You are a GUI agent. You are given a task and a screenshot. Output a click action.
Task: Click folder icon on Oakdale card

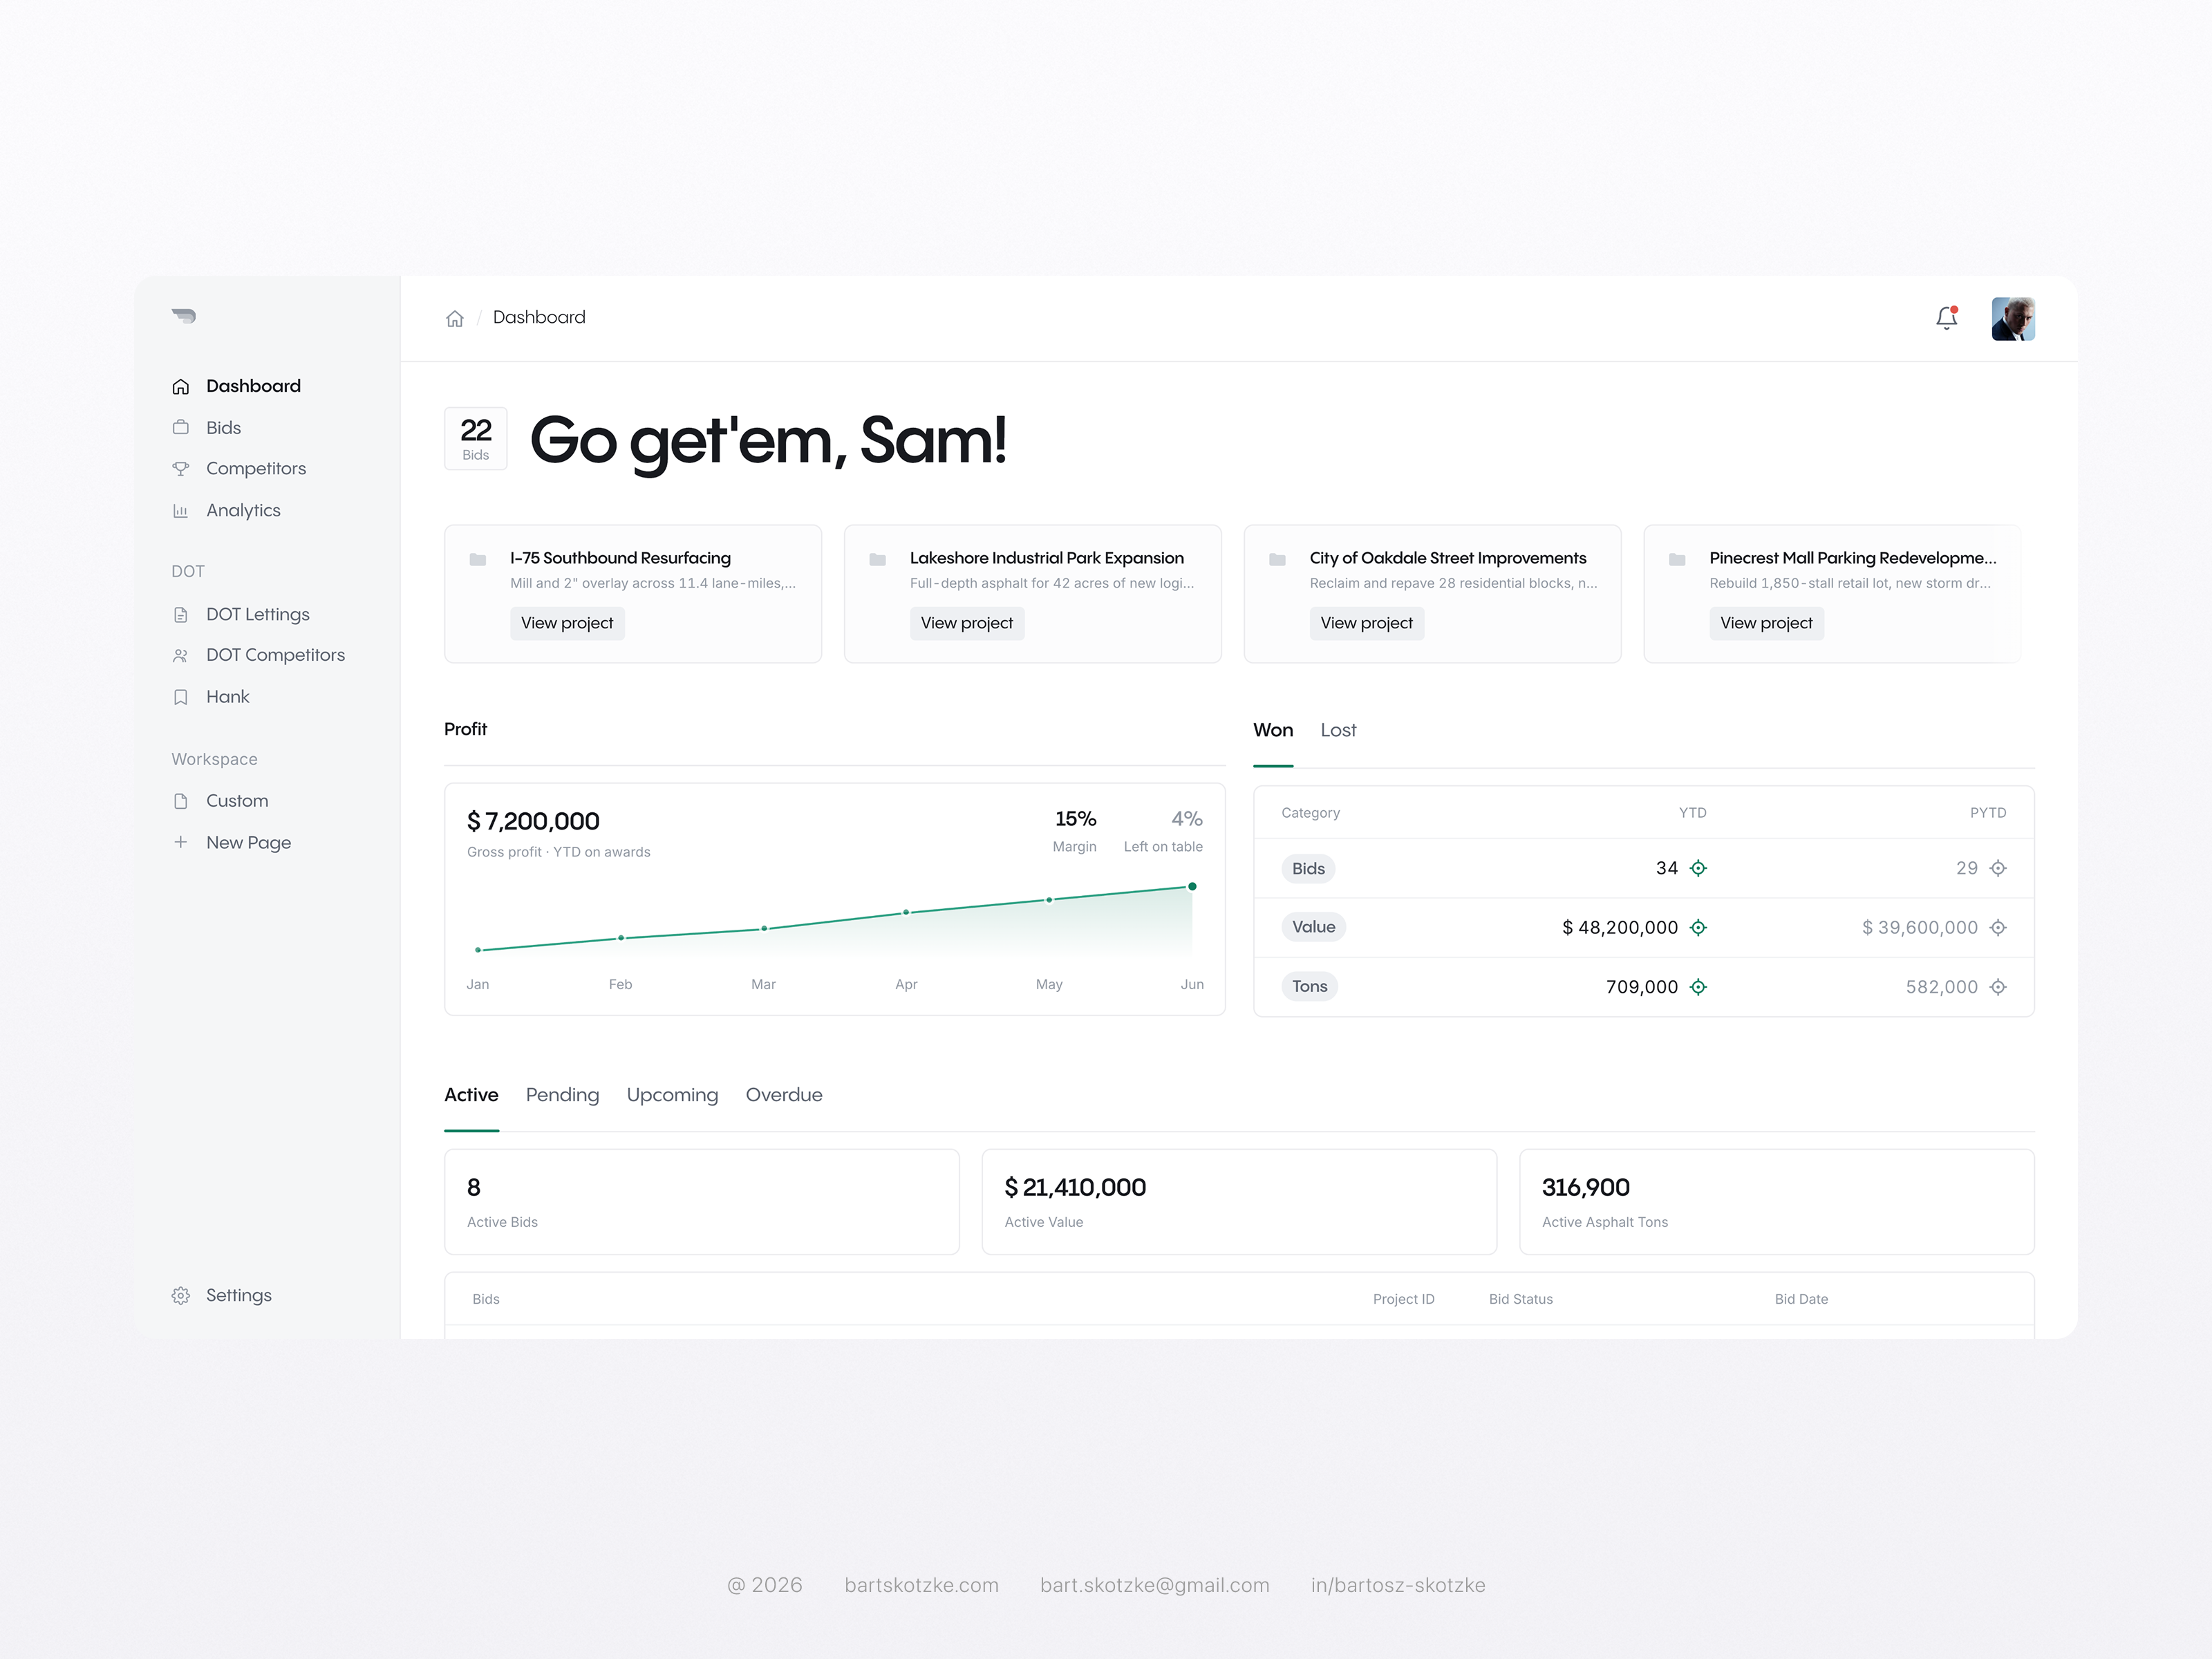pos(1277,559)
